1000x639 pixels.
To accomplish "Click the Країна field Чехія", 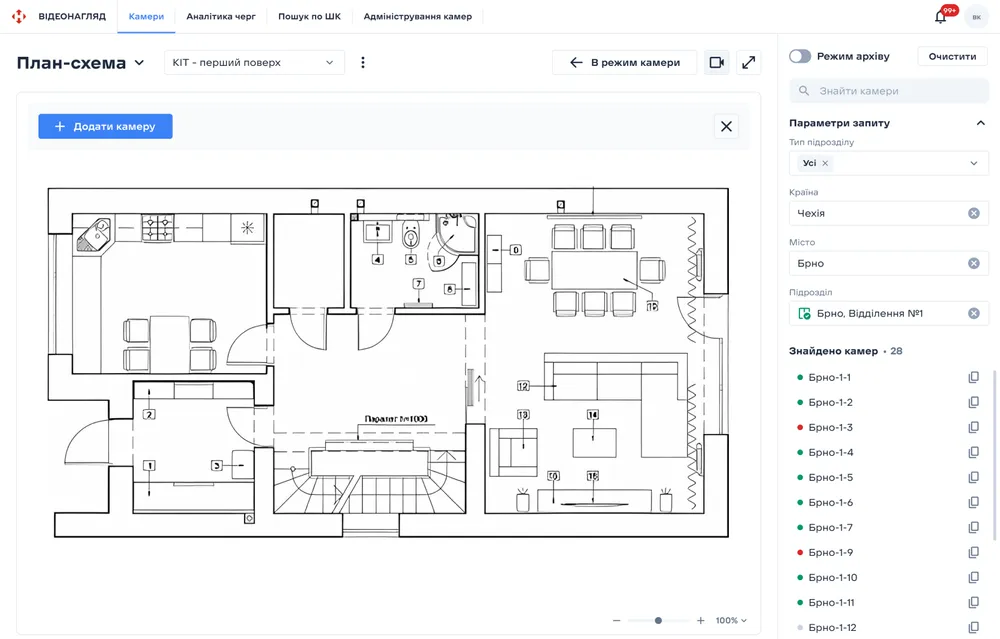I will tap(889, 213).
